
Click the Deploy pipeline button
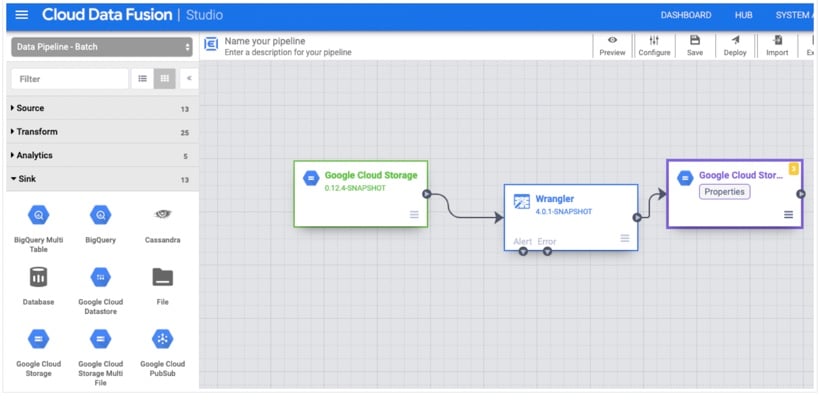735,46
